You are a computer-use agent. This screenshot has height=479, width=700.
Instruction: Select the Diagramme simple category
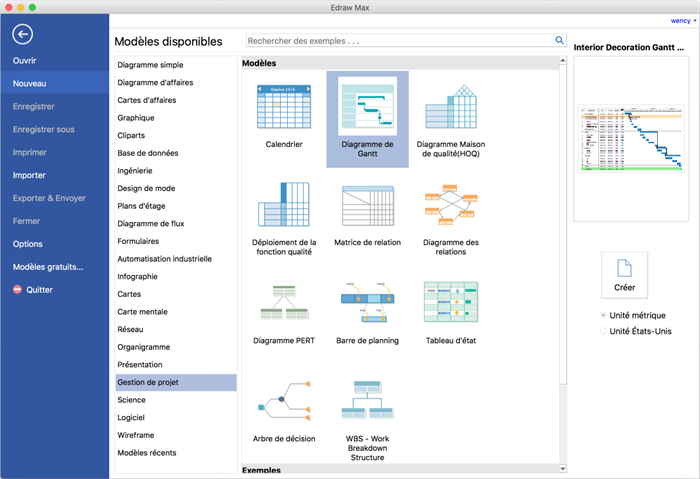176,65
